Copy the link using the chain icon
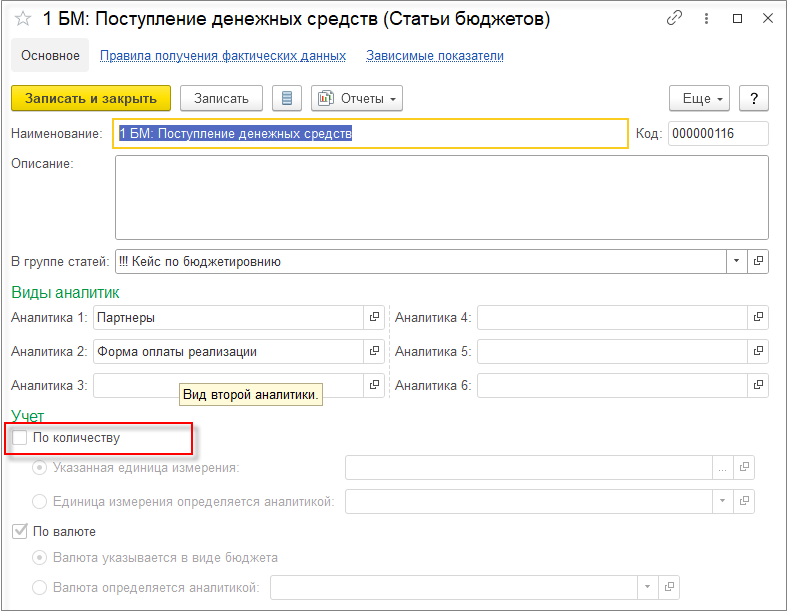 pos(675,18)
